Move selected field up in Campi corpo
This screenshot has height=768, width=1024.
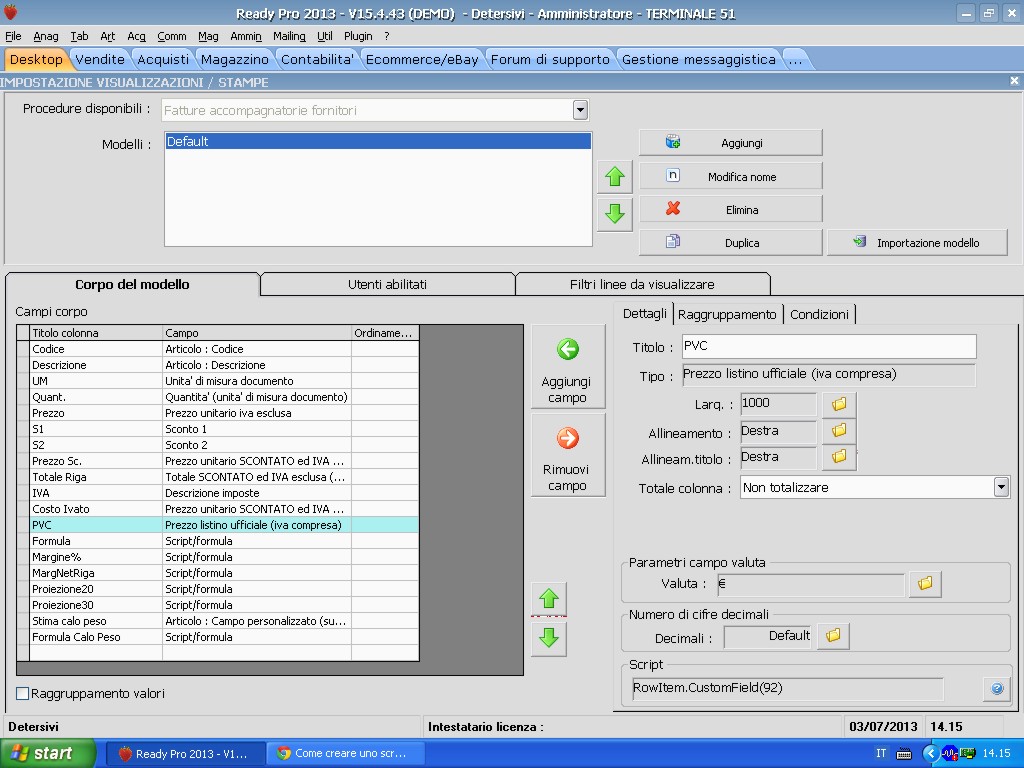click(549, 599)
